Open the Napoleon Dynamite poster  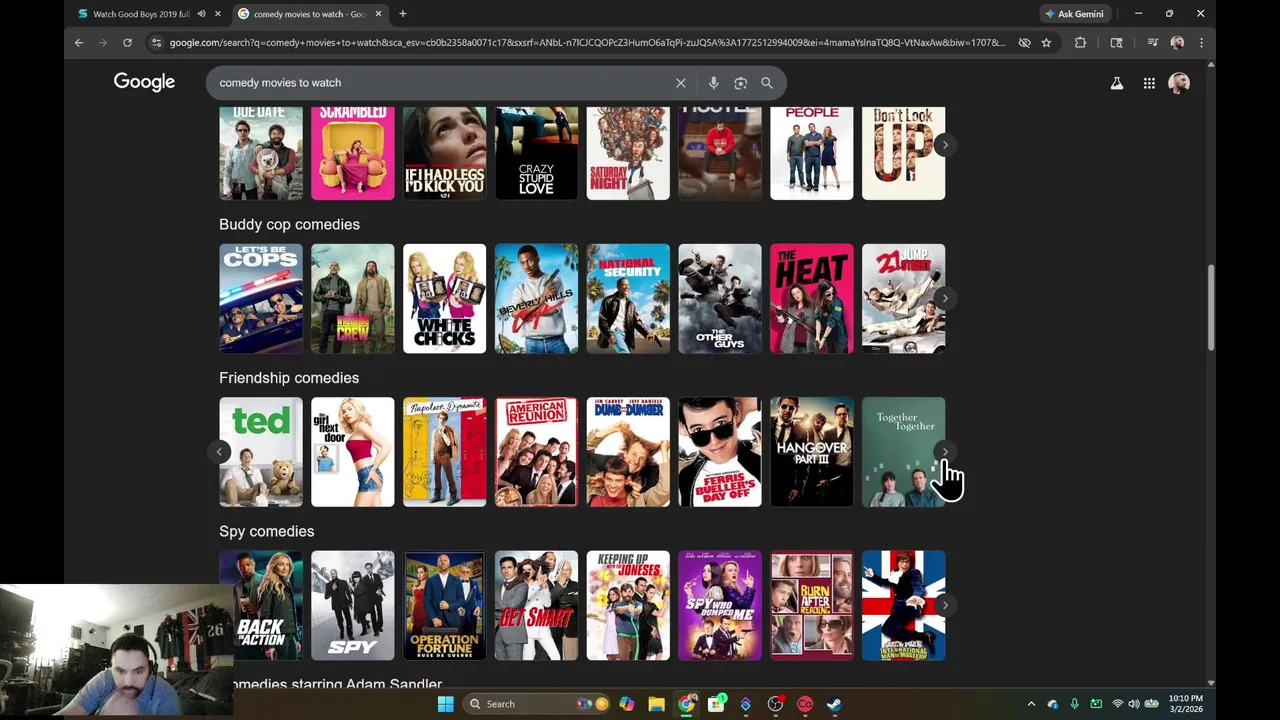tap(444, 452)
